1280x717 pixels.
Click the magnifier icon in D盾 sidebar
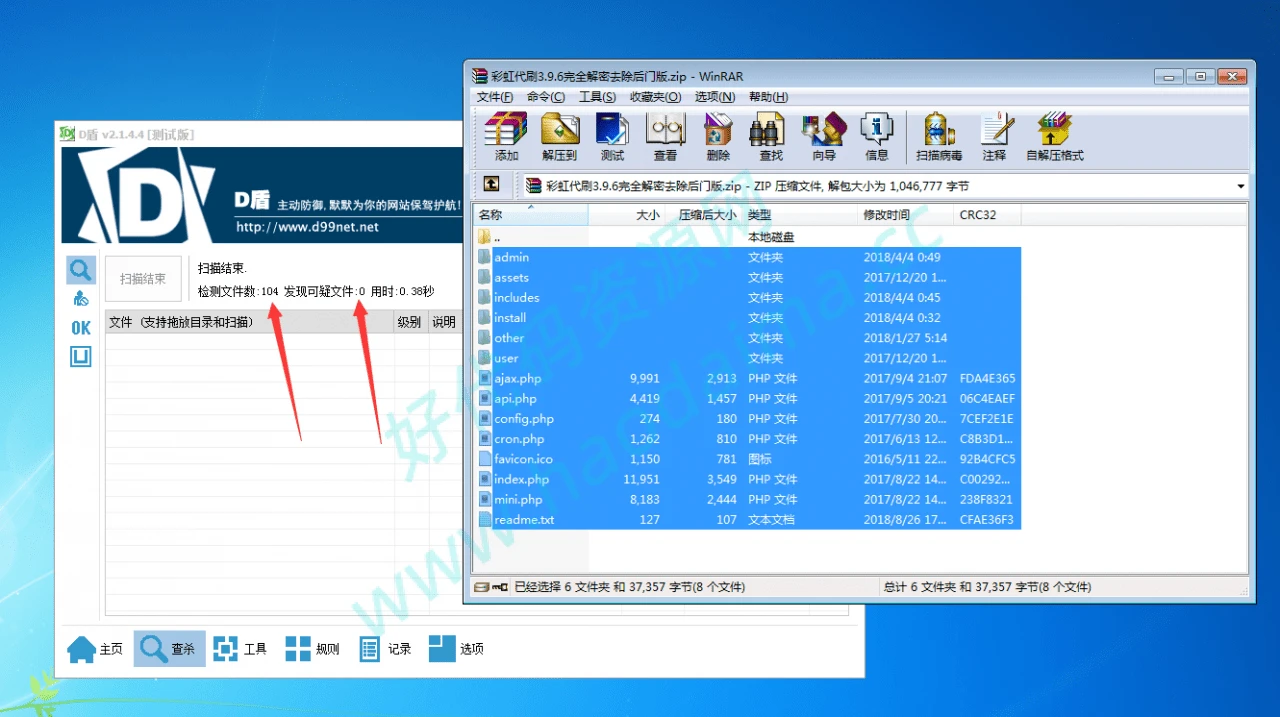pos(81,269)
